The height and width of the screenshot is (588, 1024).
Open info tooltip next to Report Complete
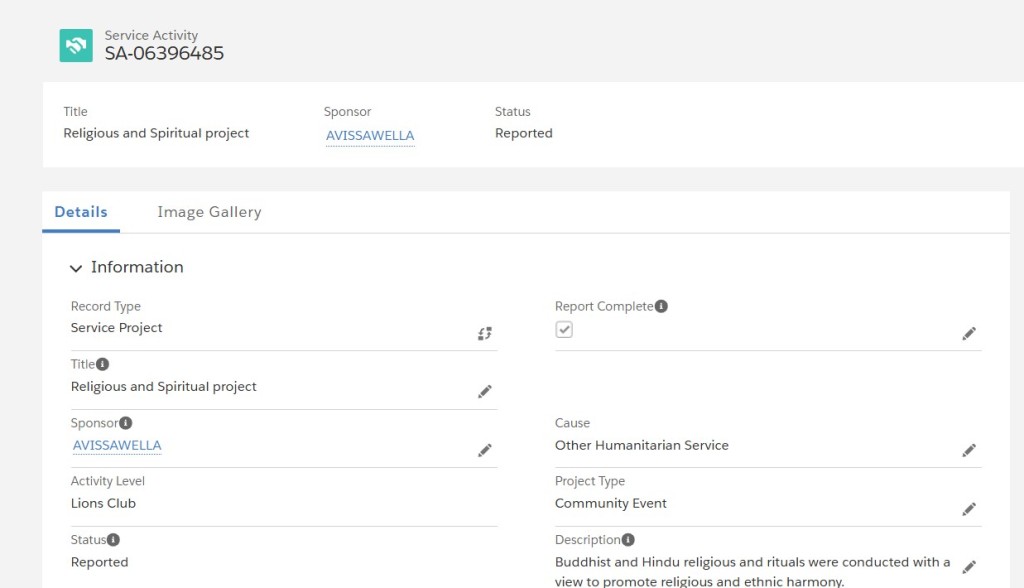[x=661, y=306]
